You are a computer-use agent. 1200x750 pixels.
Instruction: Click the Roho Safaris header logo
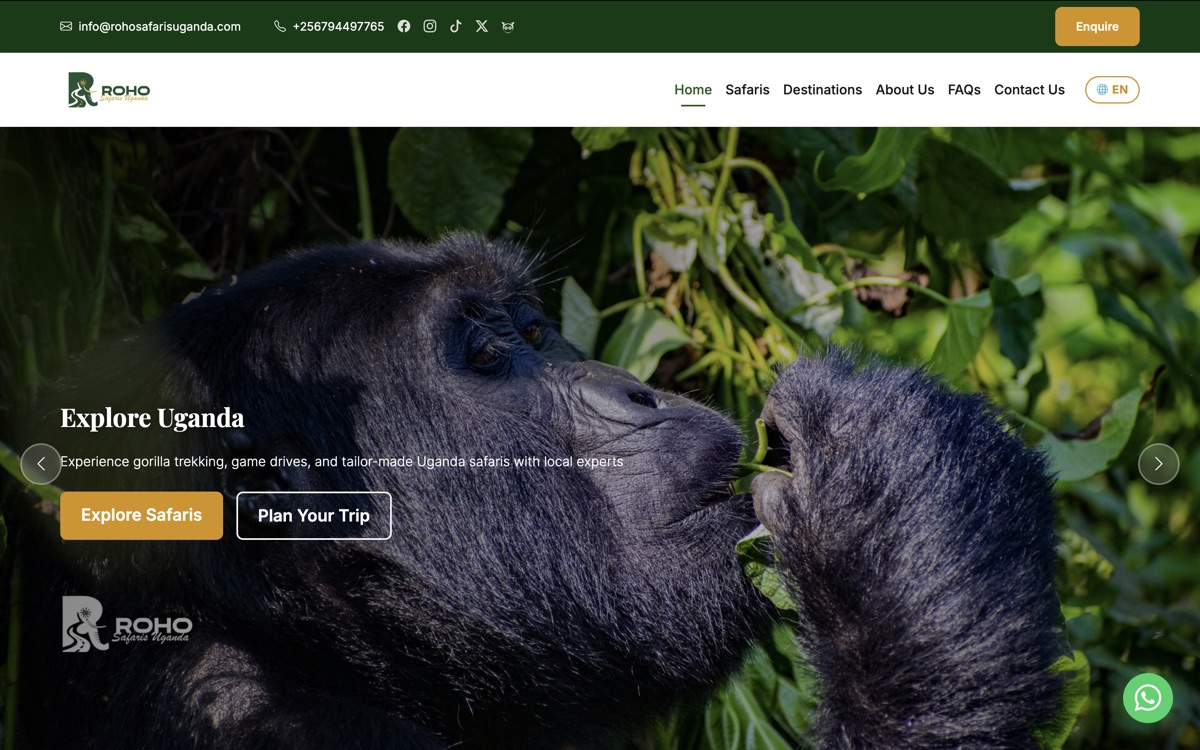[x=109, y=89]
